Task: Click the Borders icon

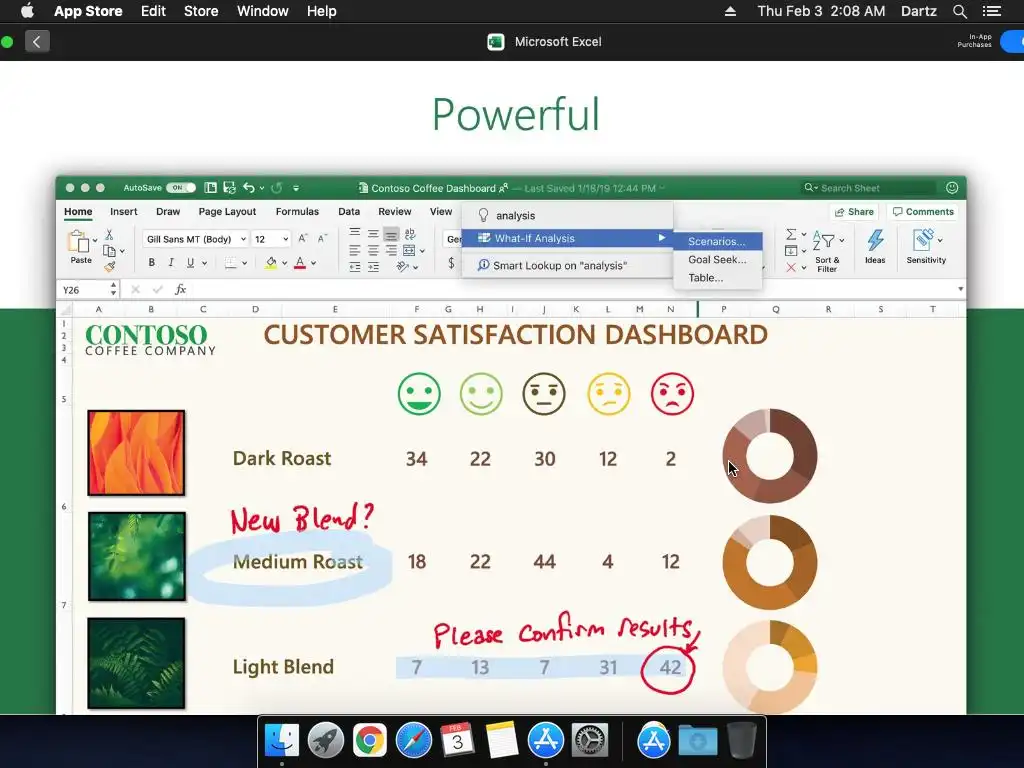Action: pos(231,263)
